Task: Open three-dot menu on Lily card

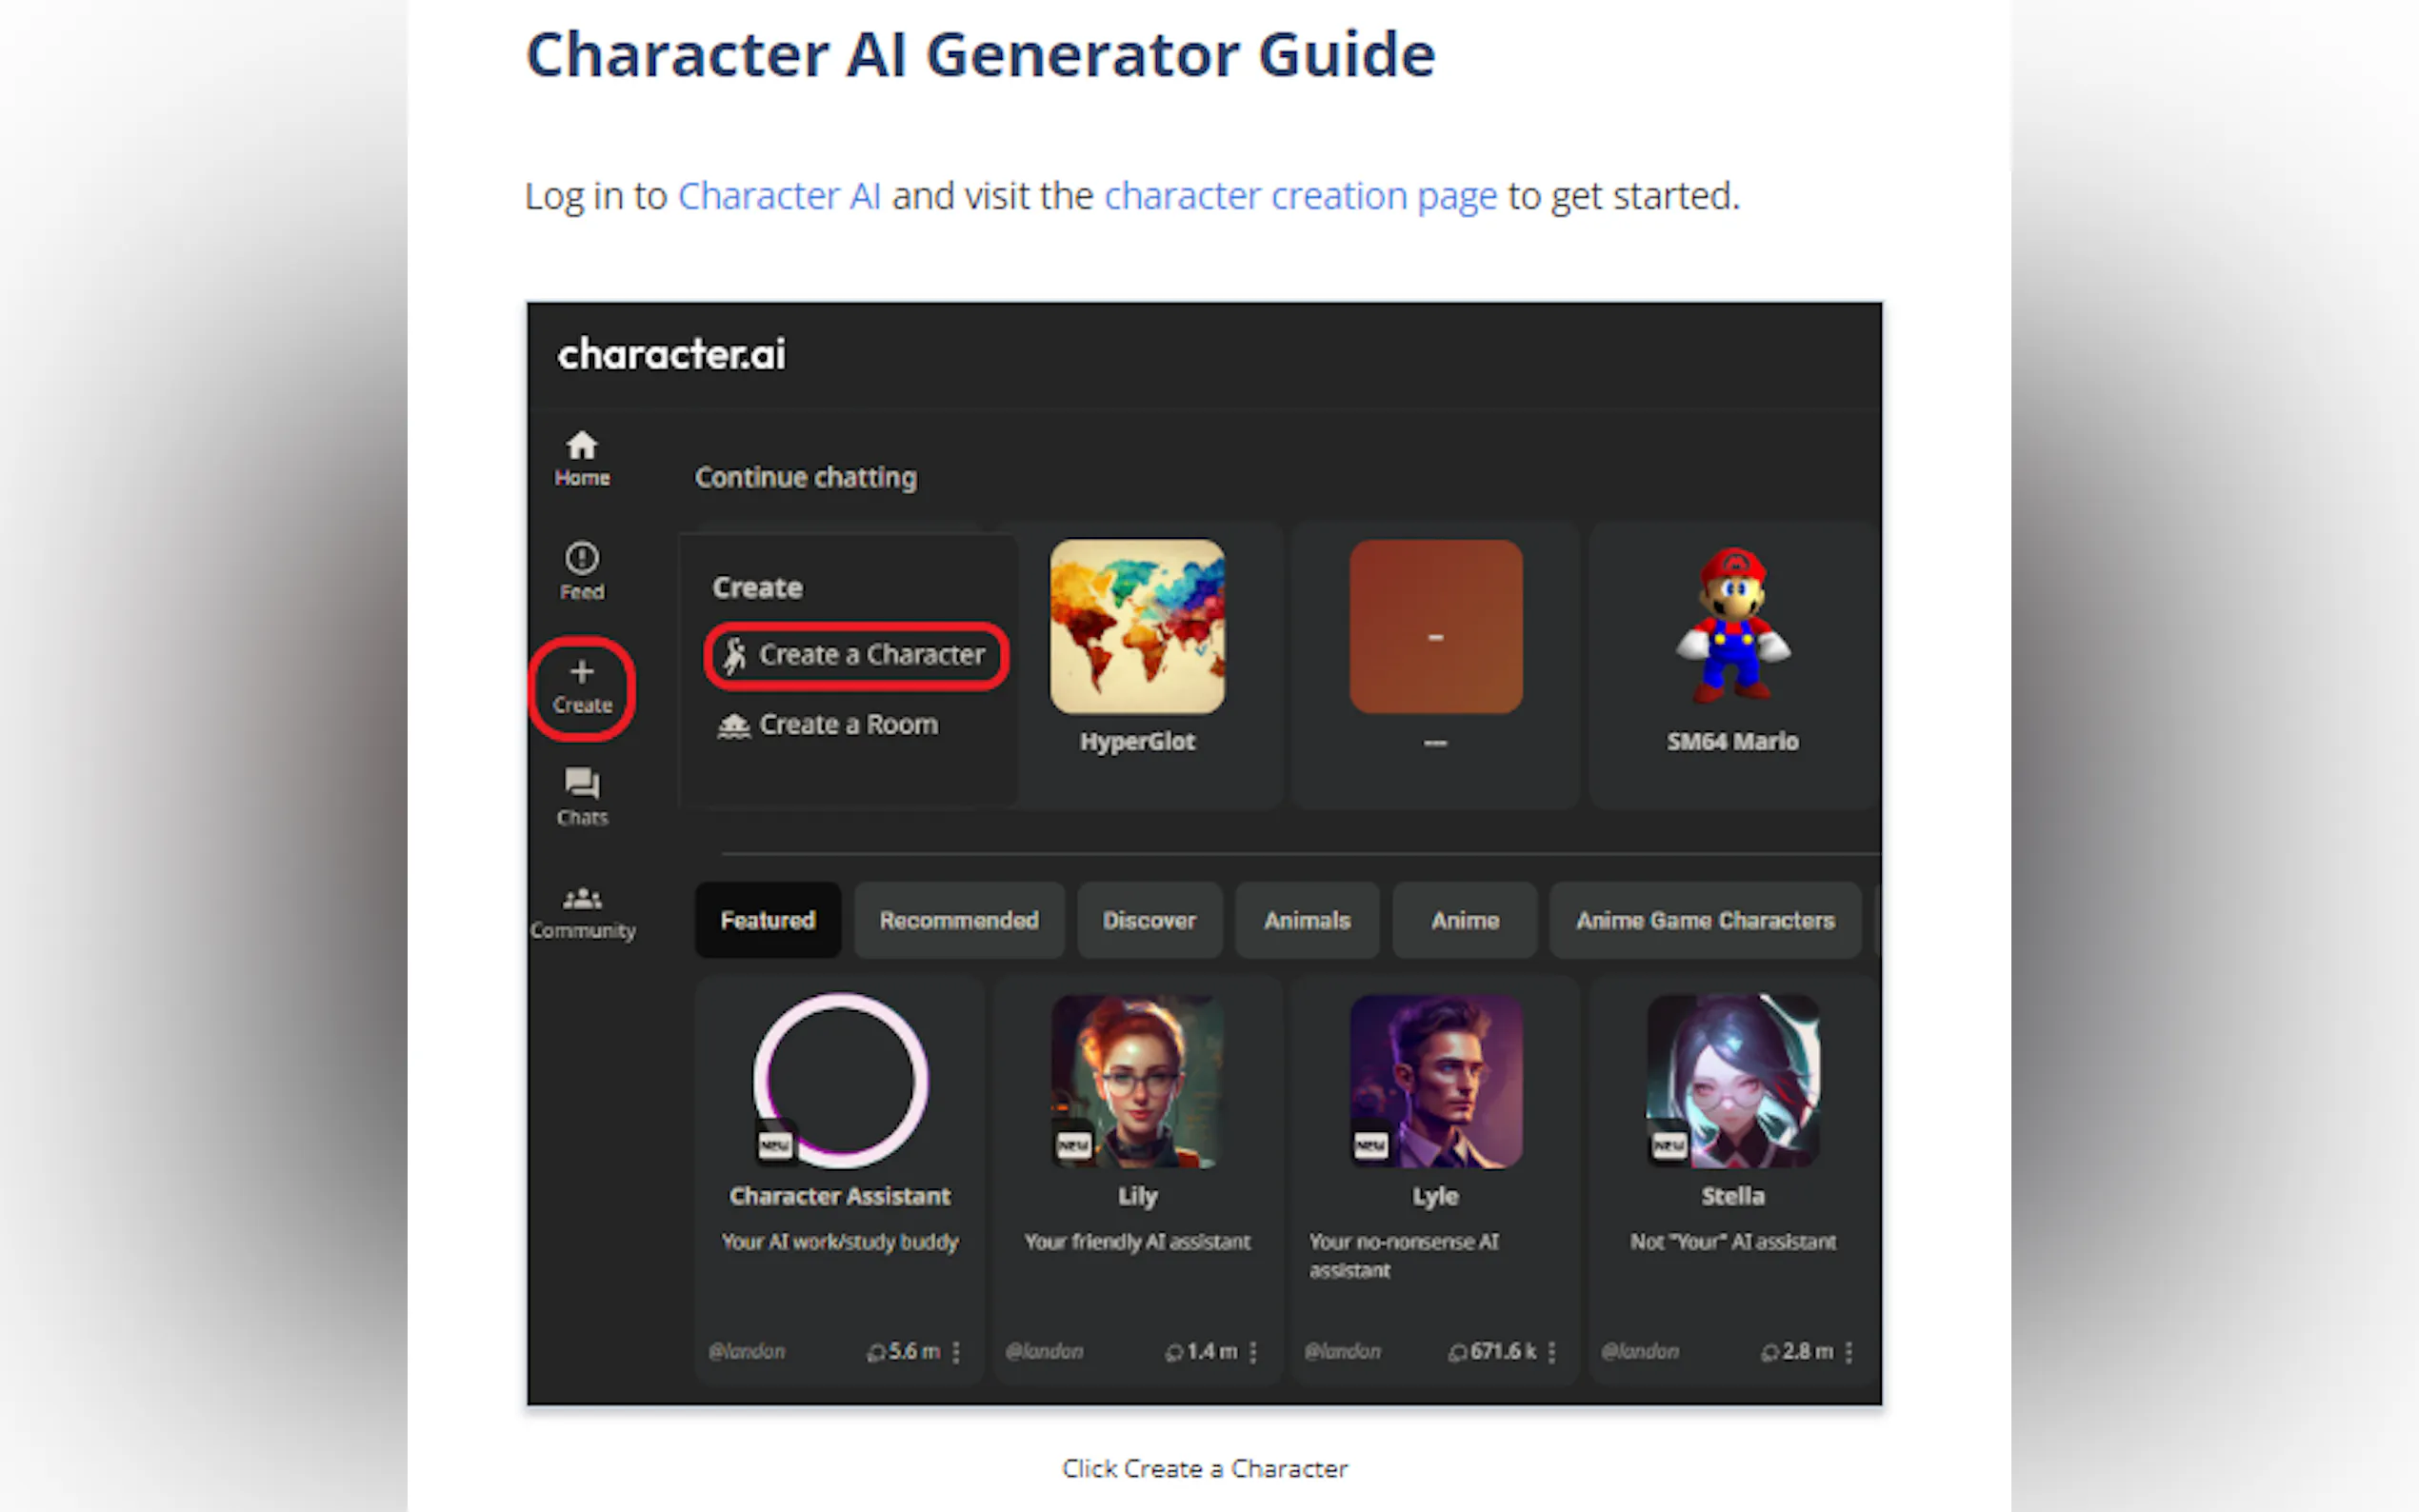Action: [1253, 1352]
